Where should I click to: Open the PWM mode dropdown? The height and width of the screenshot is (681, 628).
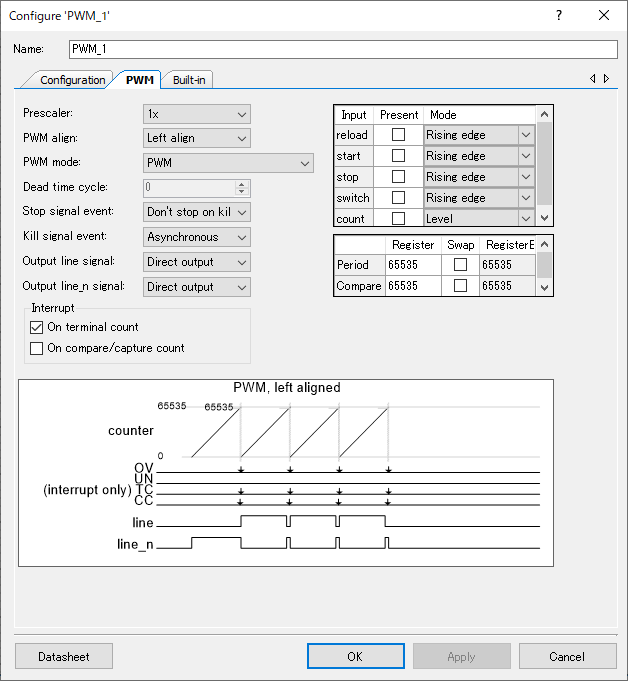pyautogui.click(x=228, y=163)
